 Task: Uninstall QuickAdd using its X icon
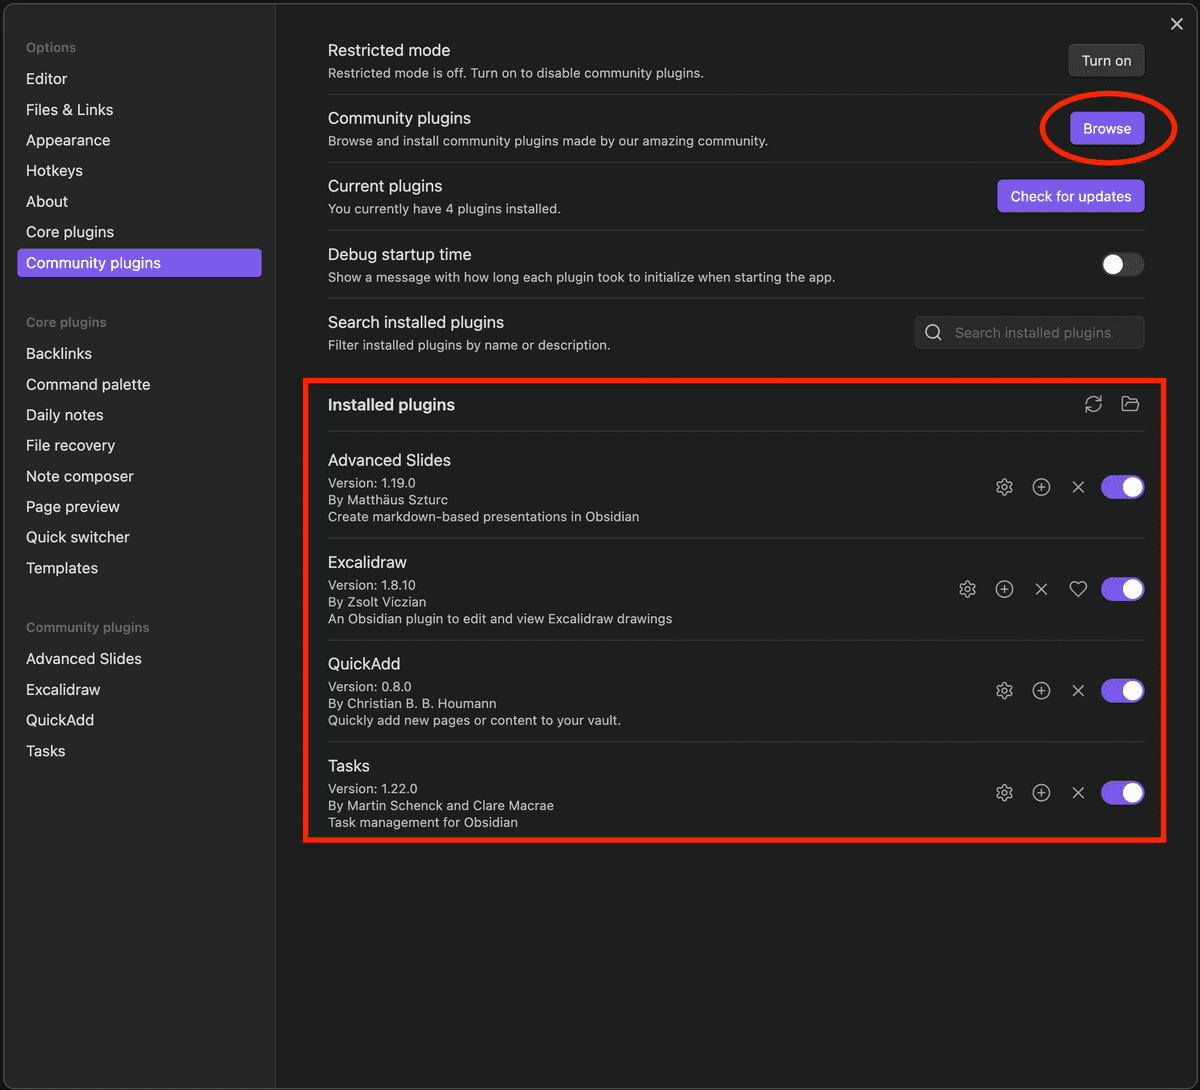(x=1077, y=691)
